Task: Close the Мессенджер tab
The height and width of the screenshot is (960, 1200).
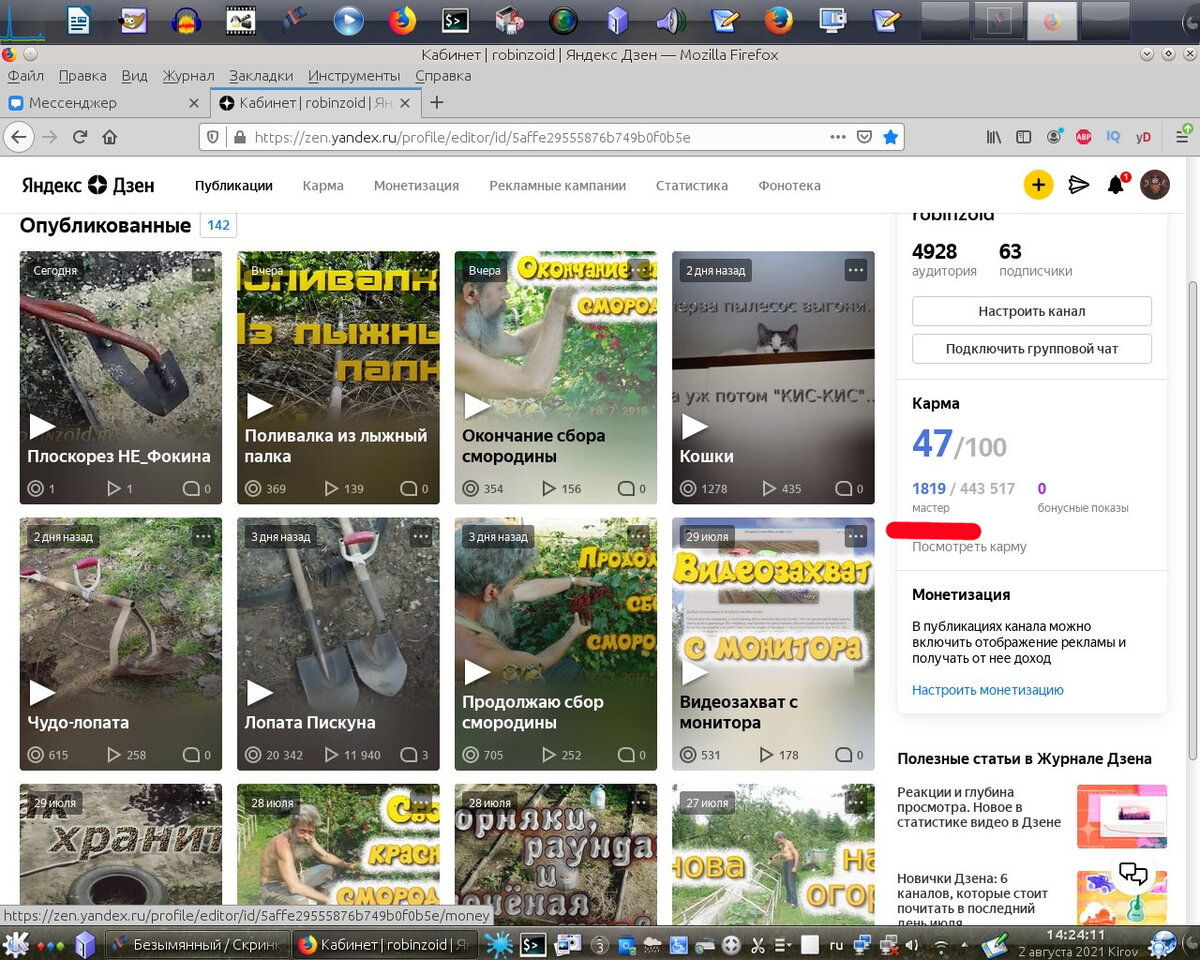Action: 194,102
